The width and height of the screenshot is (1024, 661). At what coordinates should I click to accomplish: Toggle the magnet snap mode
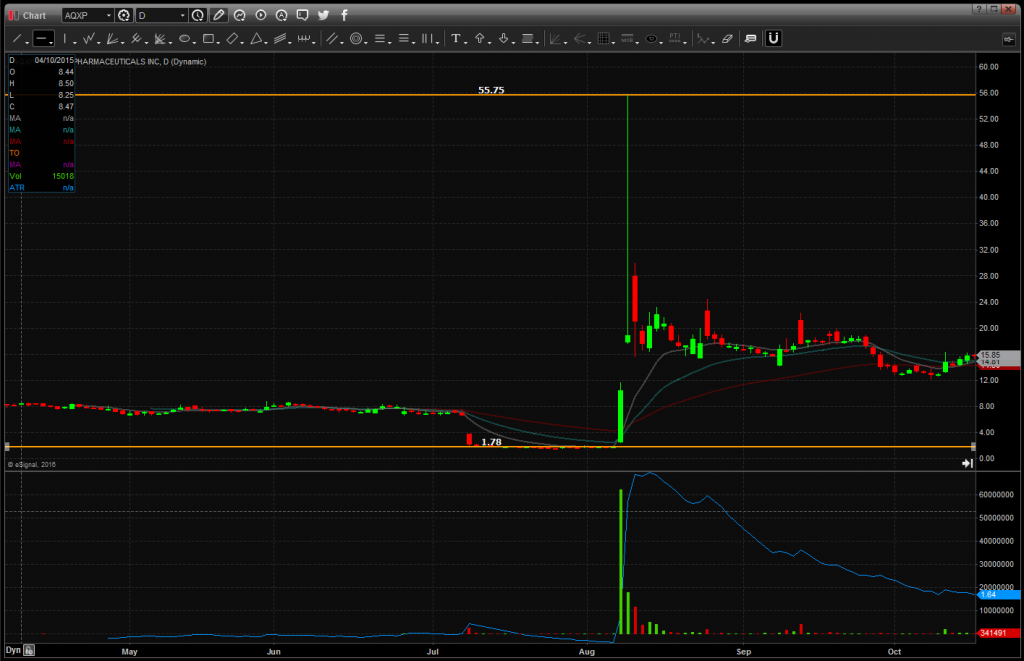pyautogui.click(x=773, y=39)
